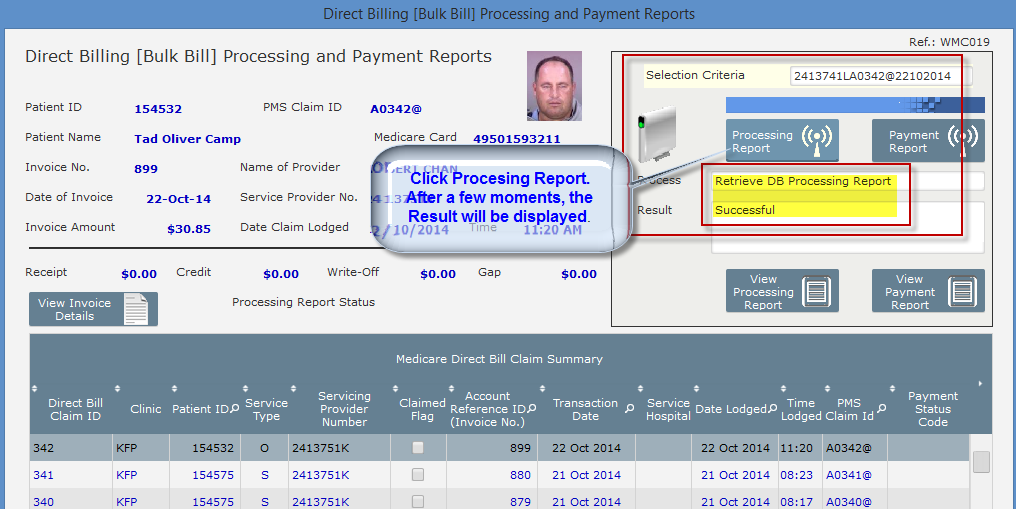The image size is (1016, 509).
Task: Toggle Claimed Flag checkbox for claim 341
Action: [x=418, y=475]
